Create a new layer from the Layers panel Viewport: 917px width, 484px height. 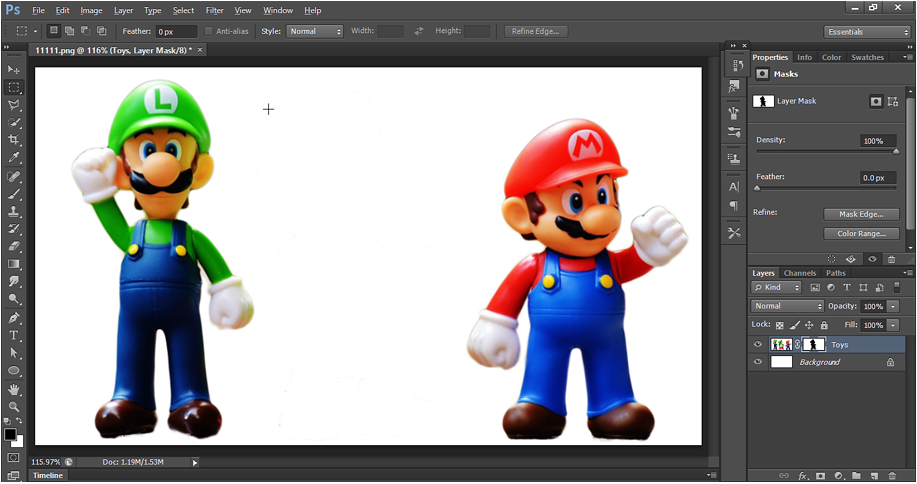click(874, 476)
